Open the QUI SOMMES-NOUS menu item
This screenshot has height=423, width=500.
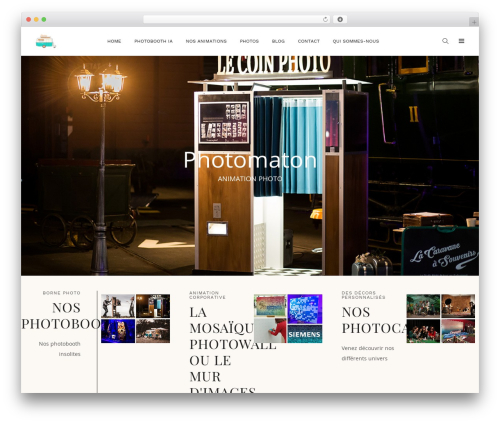pos(356,41)
